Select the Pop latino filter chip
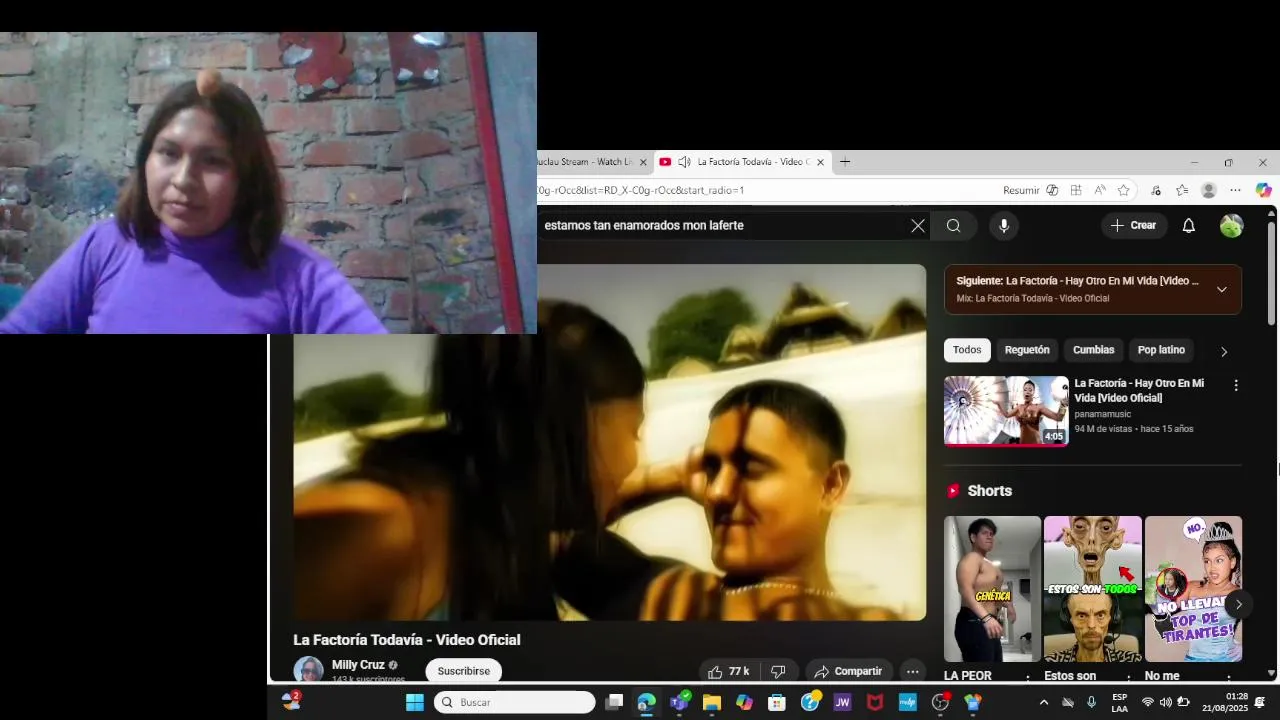The width and height of the screenshot is (1280, 720). point(1161,350)
